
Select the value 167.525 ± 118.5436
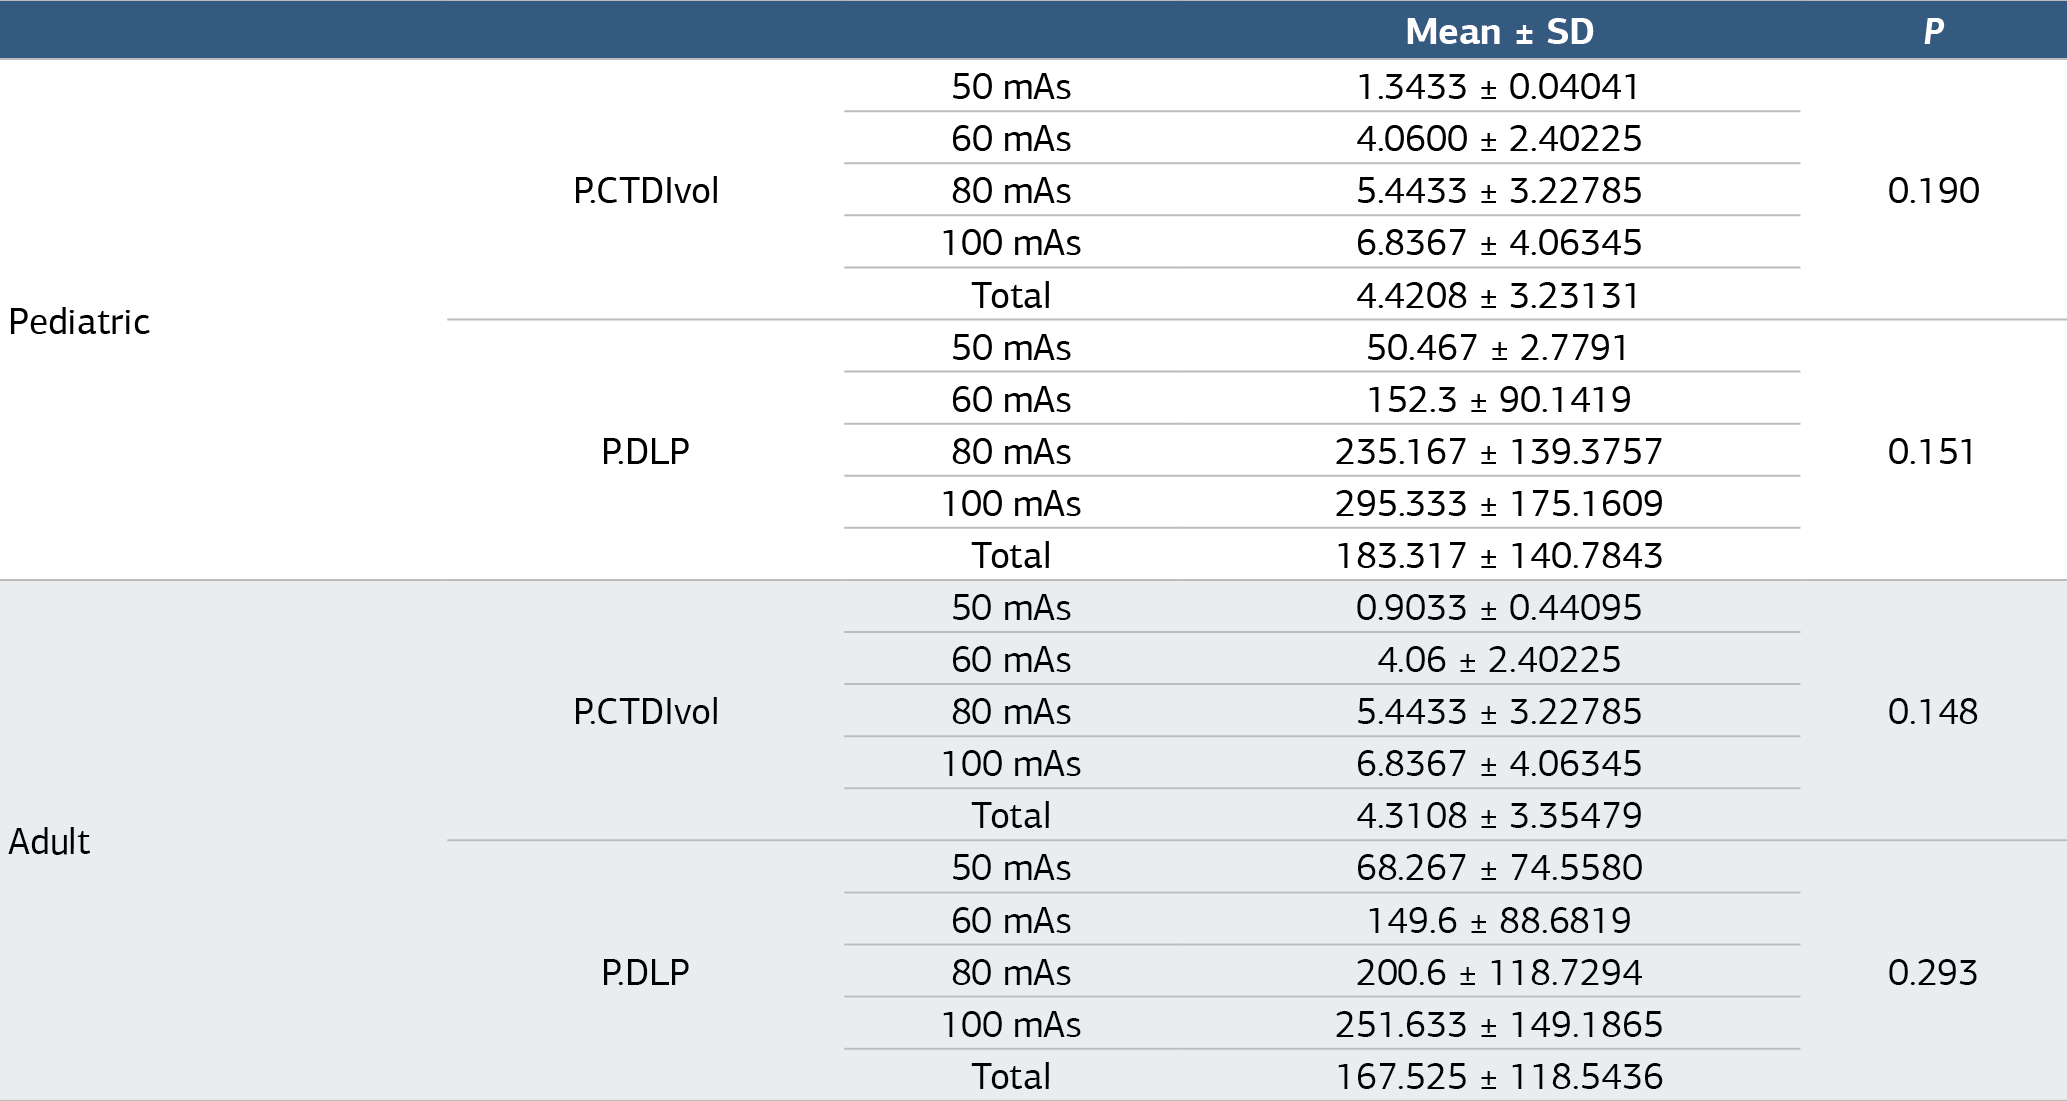1499,1077
